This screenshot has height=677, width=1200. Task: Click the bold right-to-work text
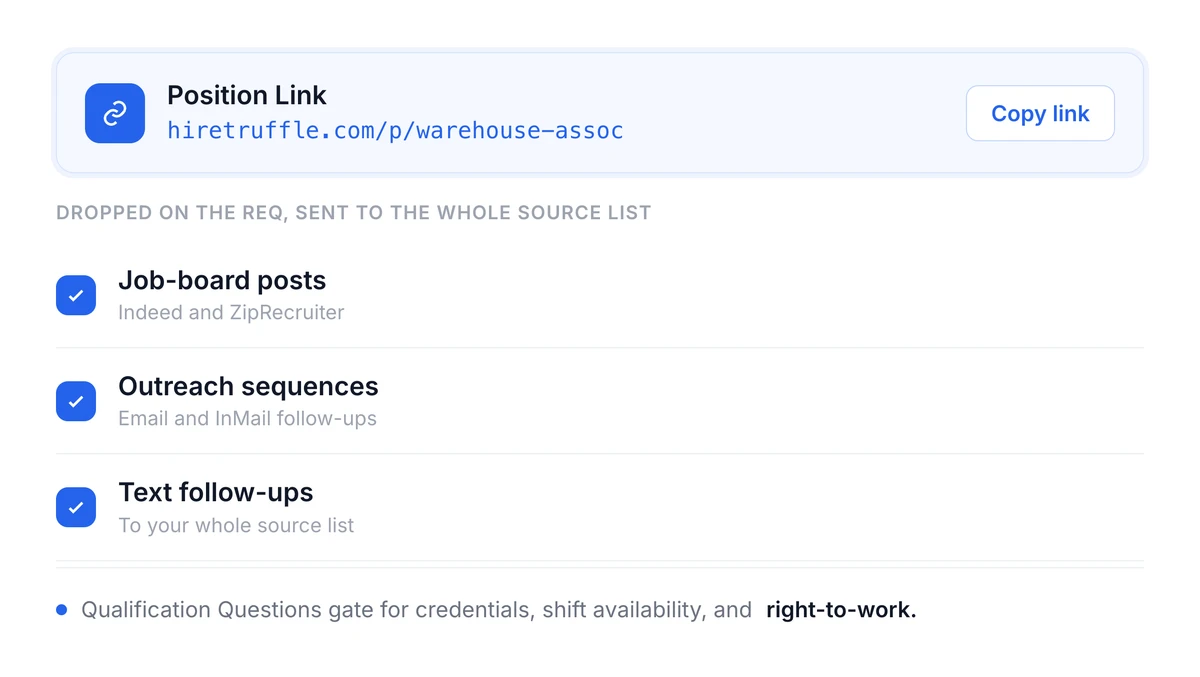tap(841, 610)
